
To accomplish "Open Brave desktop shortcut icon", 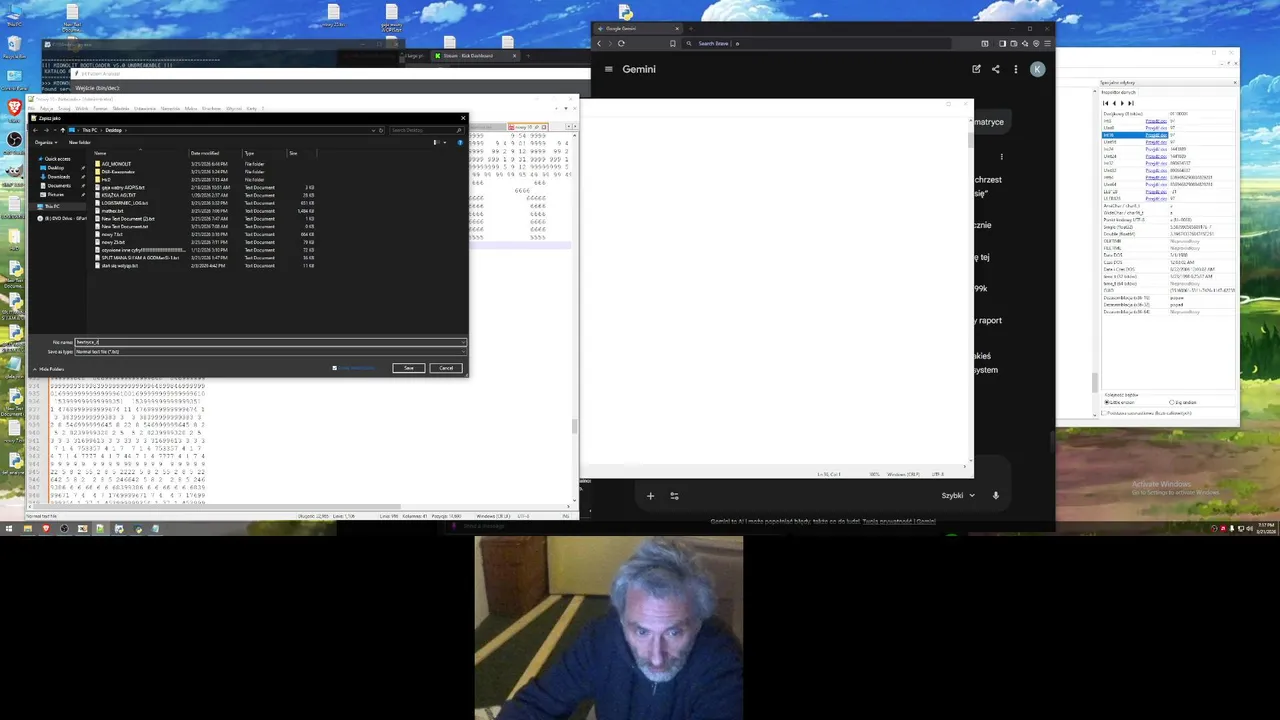I will click(x=14, y=107).
